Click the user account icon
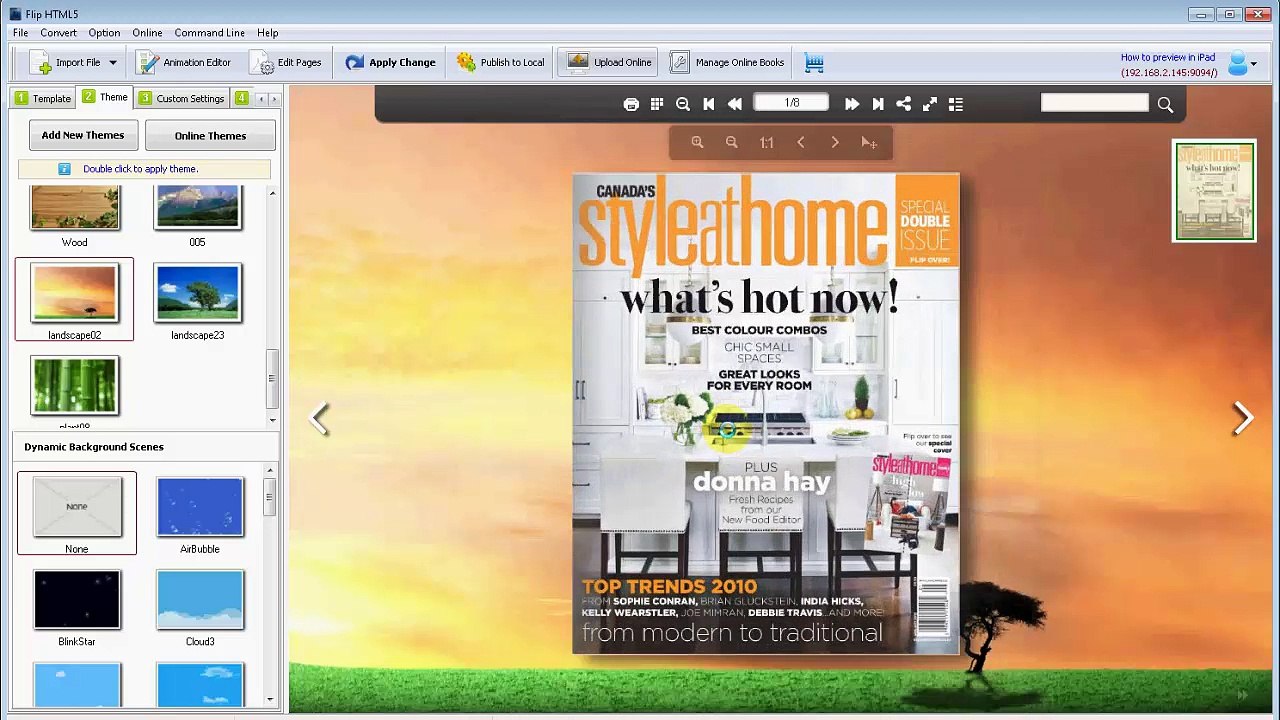 click(x=1238, y=63)
